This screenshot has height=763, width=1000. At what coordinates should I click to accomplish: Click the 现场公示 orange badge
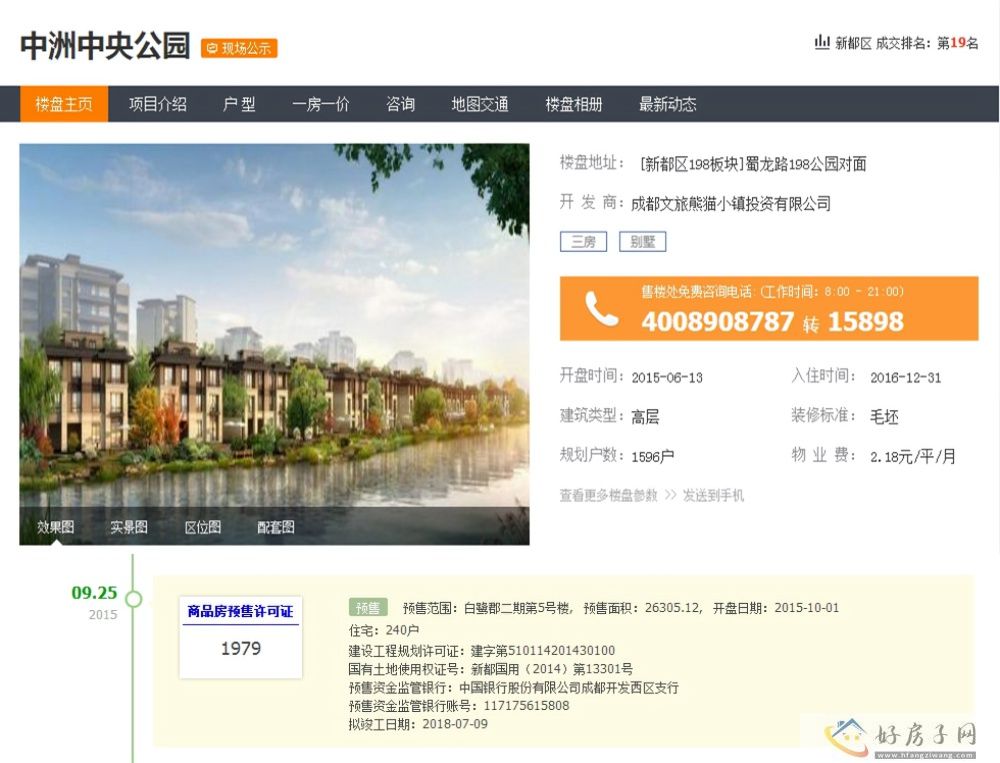(239, 48)
